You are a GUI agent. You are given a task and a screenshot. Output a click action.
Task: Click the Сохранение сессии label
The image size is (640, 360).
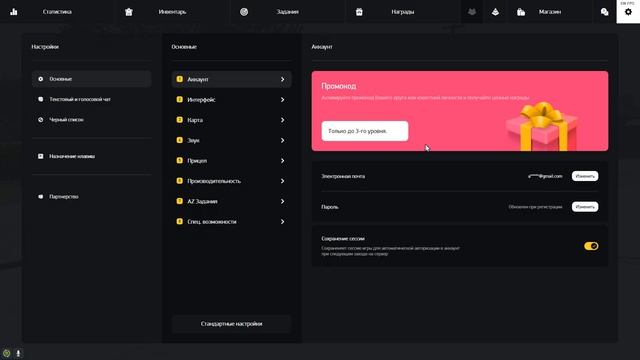coord(343,238)
